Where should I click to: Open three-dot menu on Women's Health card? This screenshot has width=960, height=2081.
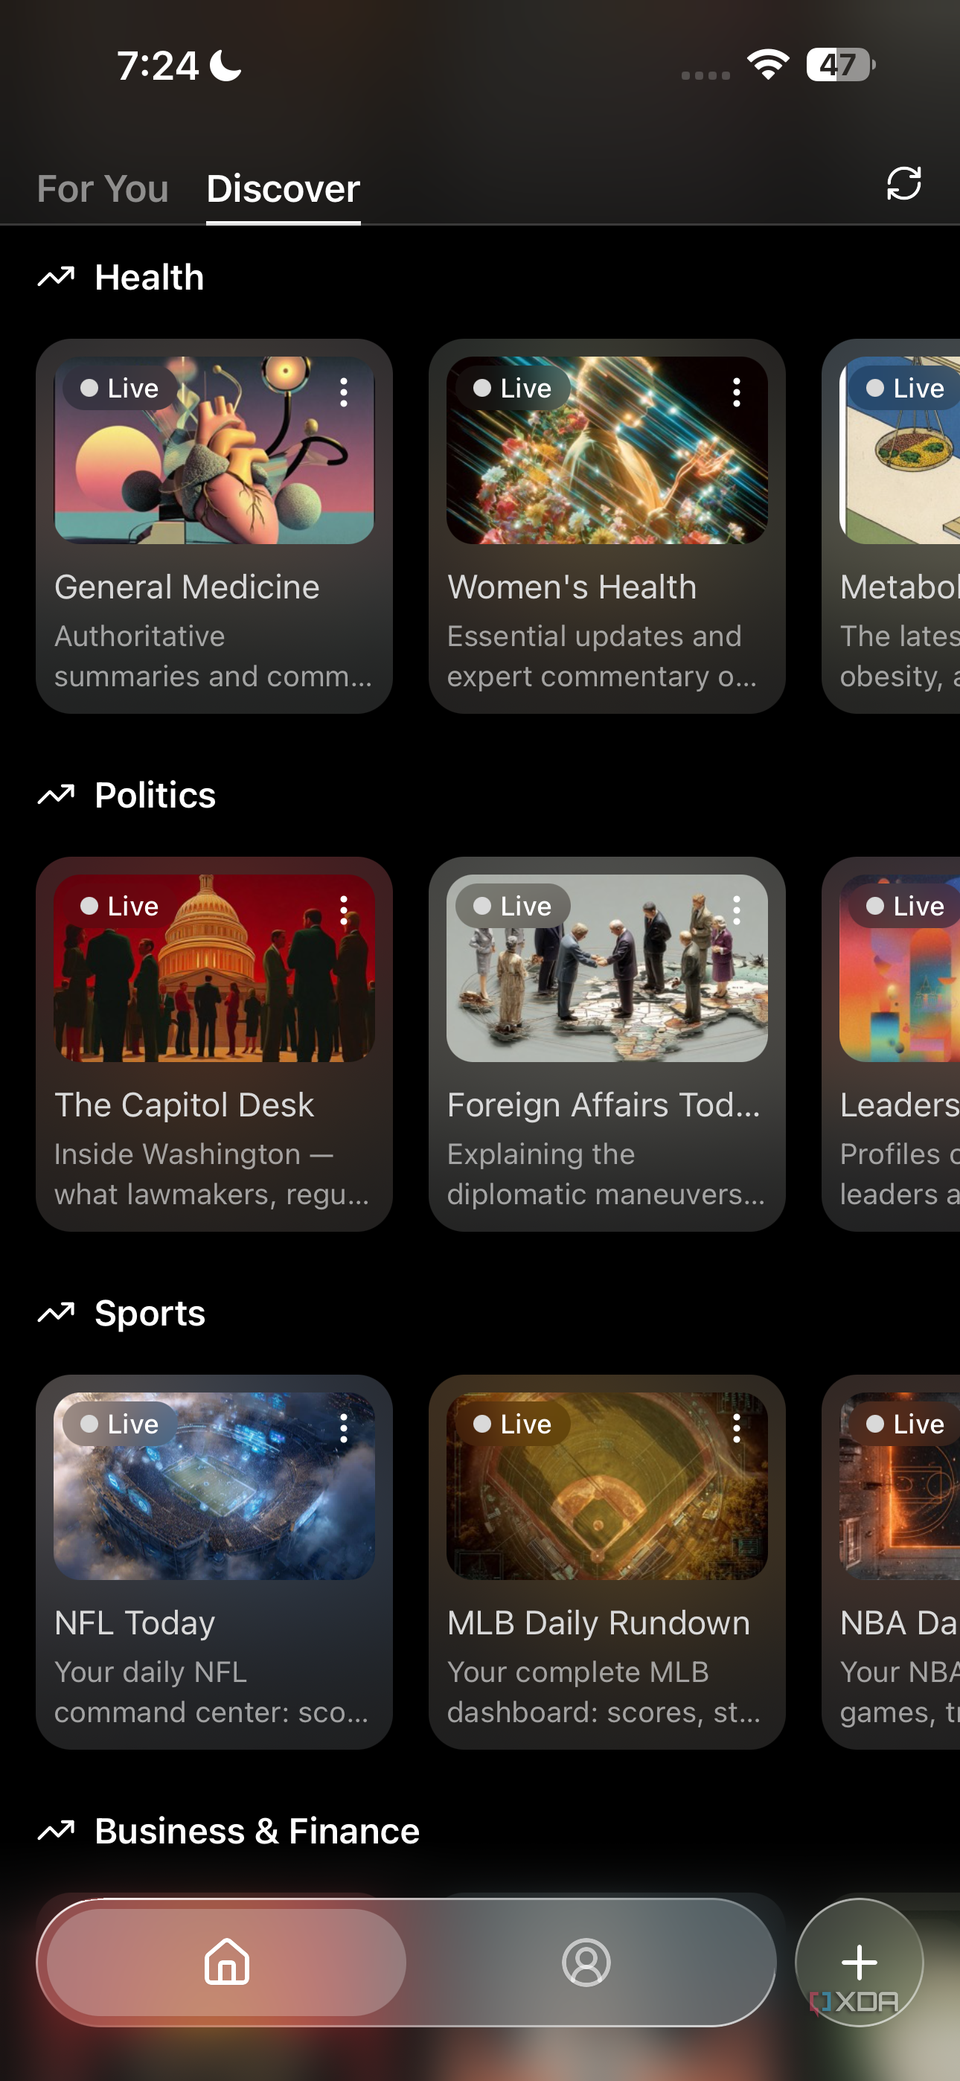tap(737, 392)
